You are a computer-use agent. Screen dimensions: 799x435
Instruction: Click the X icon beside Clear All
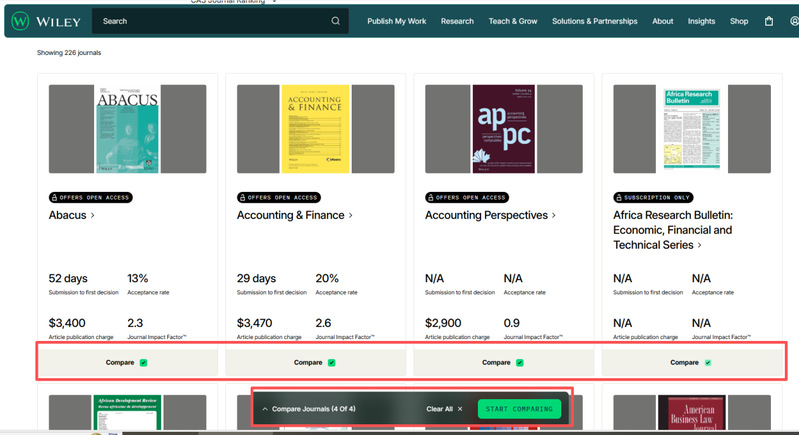[x=460, y=409]
